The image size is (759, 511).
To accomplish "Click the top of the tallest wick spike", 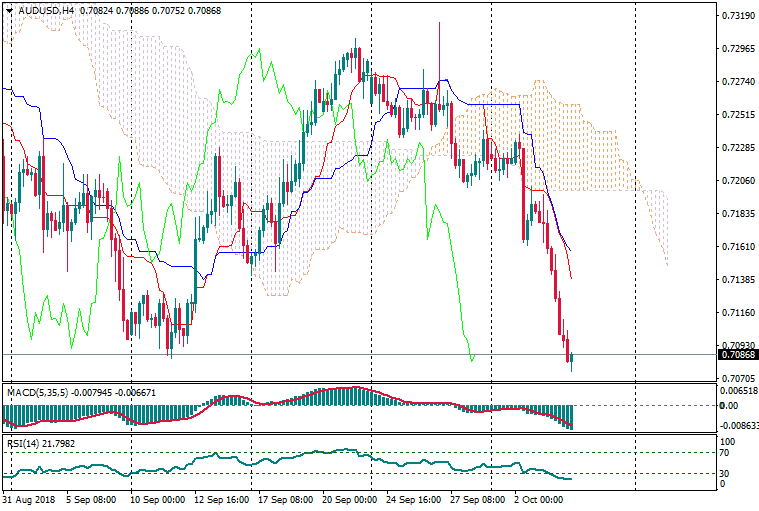I will click(439, 23).
